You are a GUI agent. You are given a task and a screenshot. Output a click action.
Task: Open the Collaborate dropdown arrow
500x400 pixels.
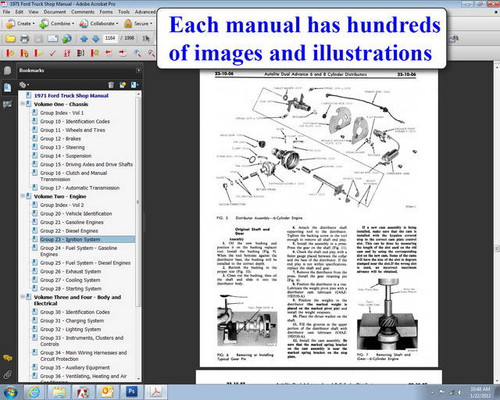coord(117,24)
